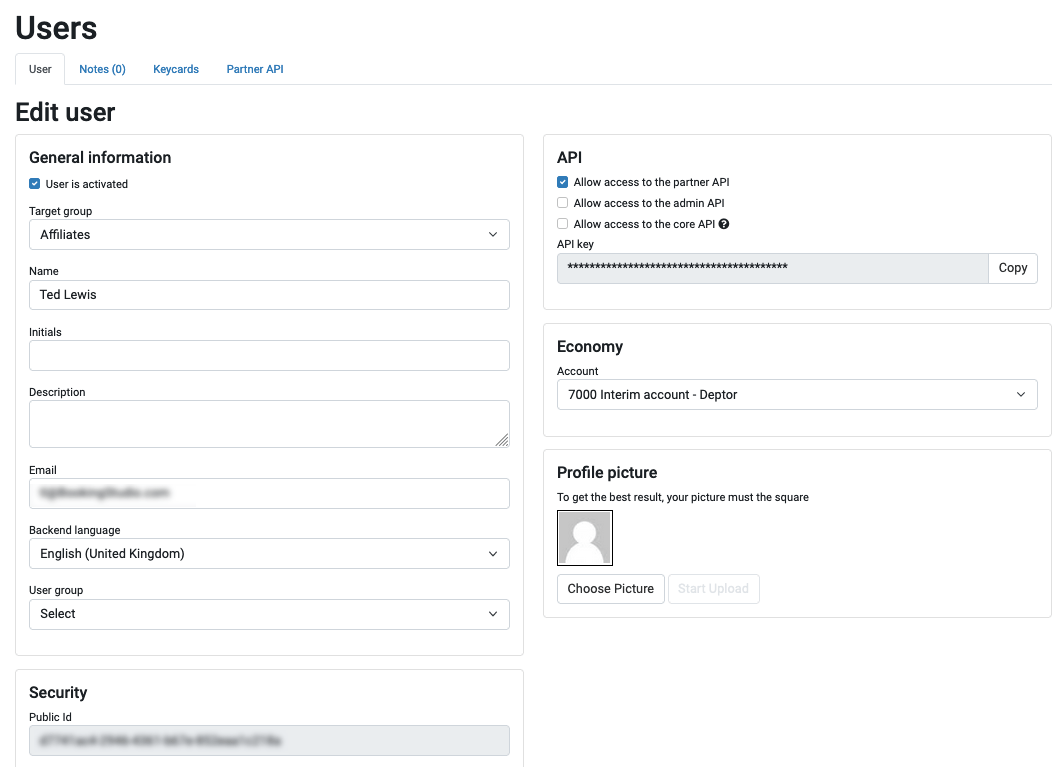The image size is (1062, 767).
Task: Switch to the Partner API tab
Action: point(254,69)
